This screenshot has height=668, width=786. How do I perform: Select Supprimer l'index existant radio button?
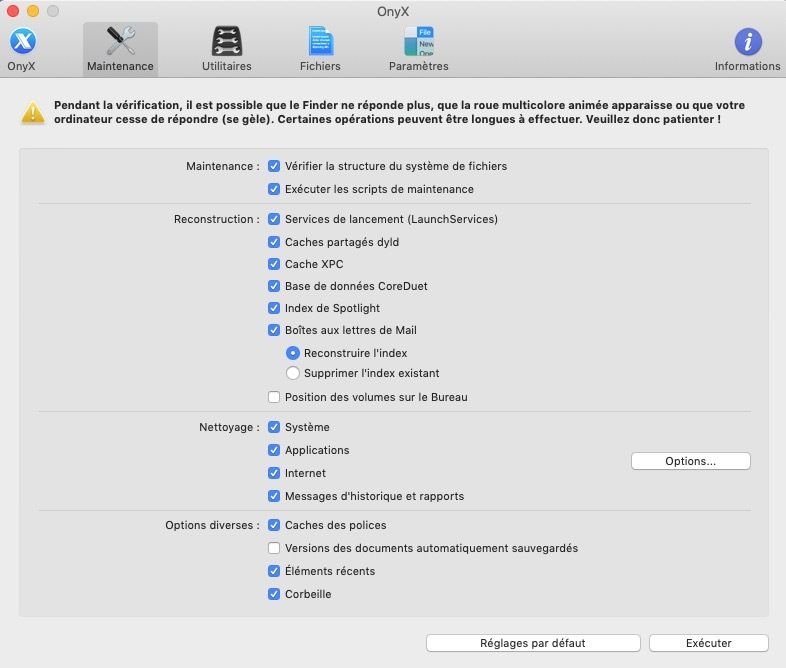point(293,373)
